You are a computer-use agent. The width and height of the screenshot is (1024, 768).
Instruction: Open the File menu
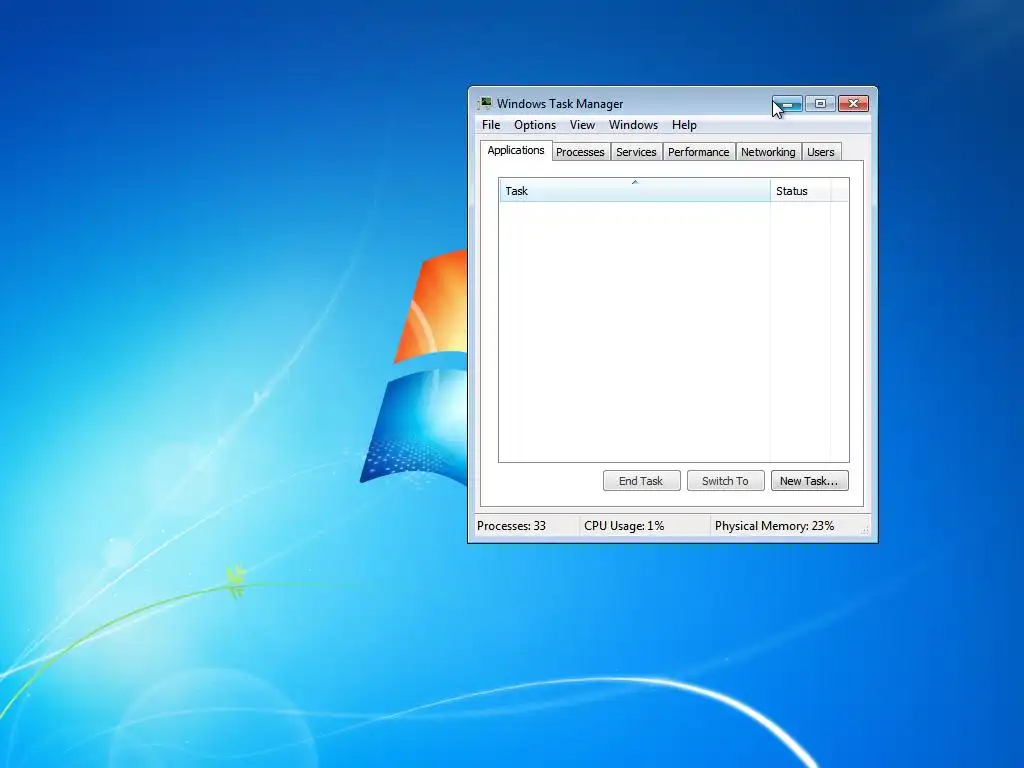[491, 125]
